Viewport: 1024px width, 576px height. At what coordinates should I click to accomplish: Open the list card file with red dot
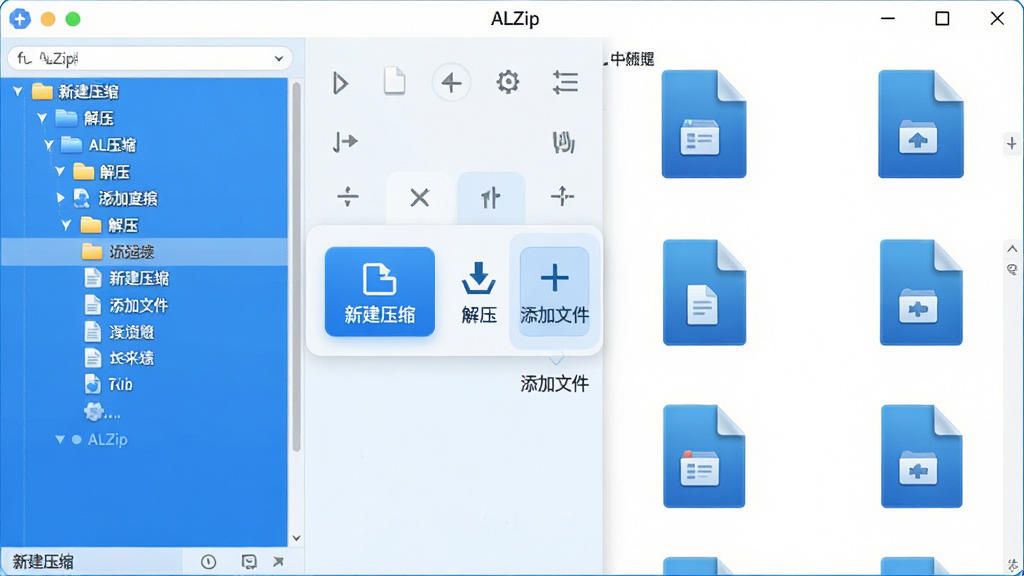point(704,456)
